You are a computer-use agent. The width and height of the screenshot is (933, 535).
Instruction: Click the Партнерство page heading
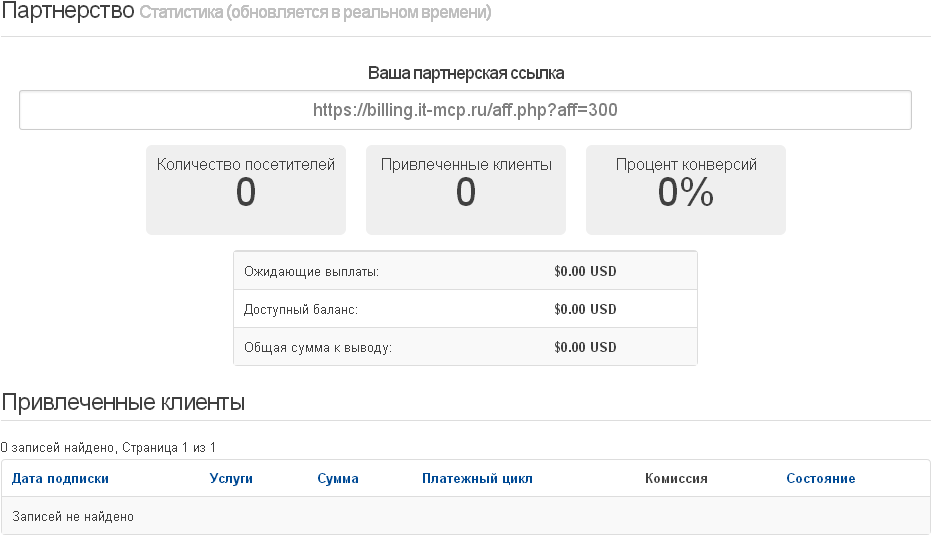[x=68, y=11]
